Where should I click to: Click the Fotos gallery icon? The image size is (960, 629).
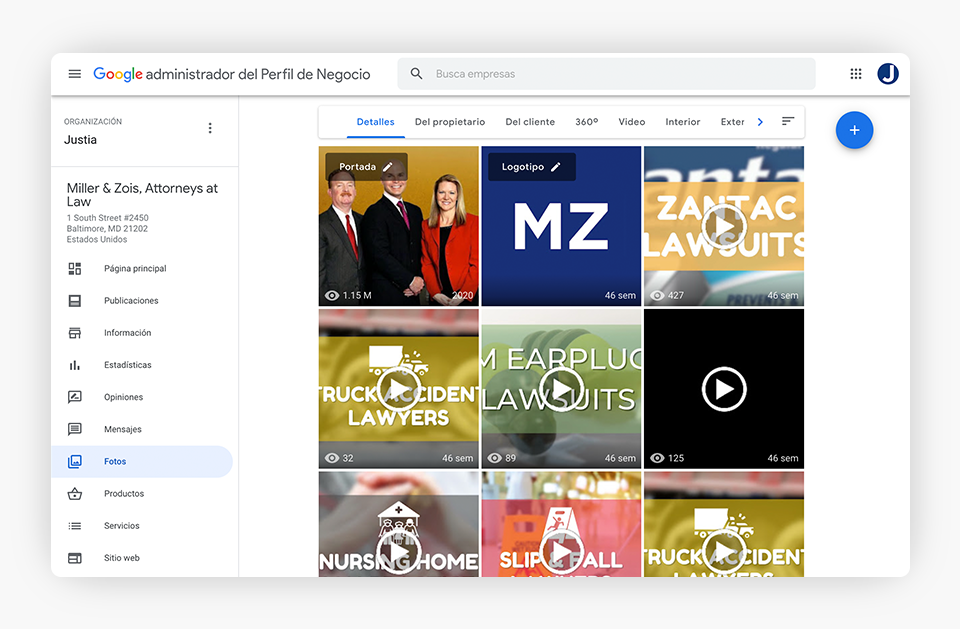click(x=75, y=462)
